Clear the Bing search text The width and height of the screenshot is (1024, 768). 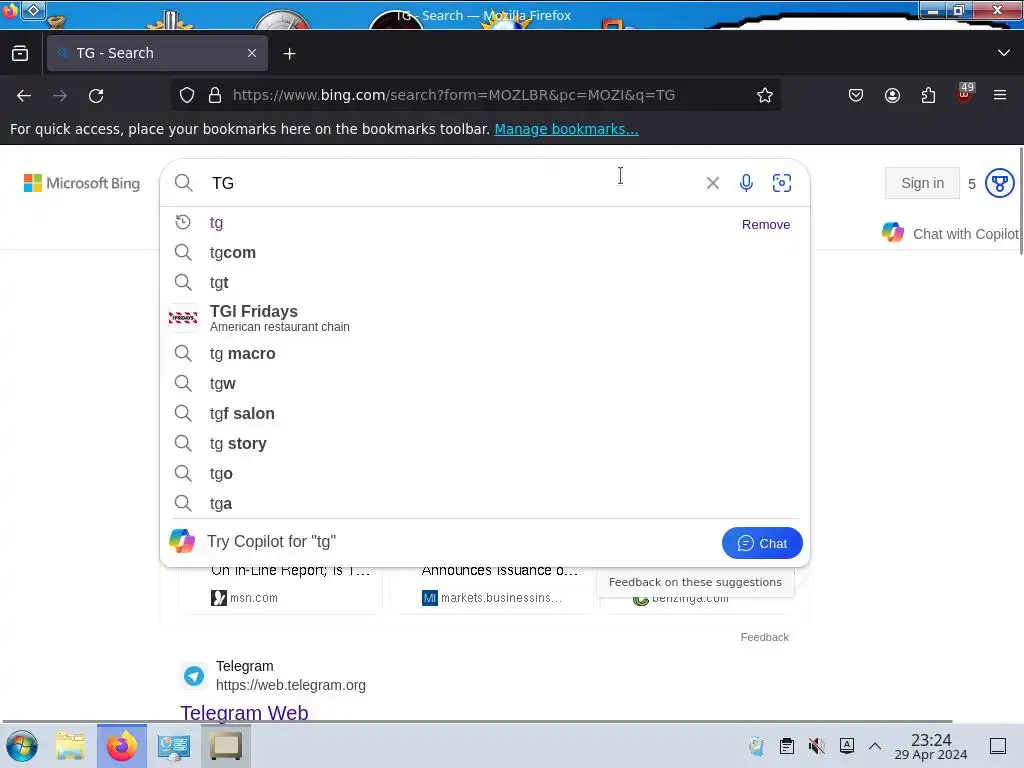[712, 184]
